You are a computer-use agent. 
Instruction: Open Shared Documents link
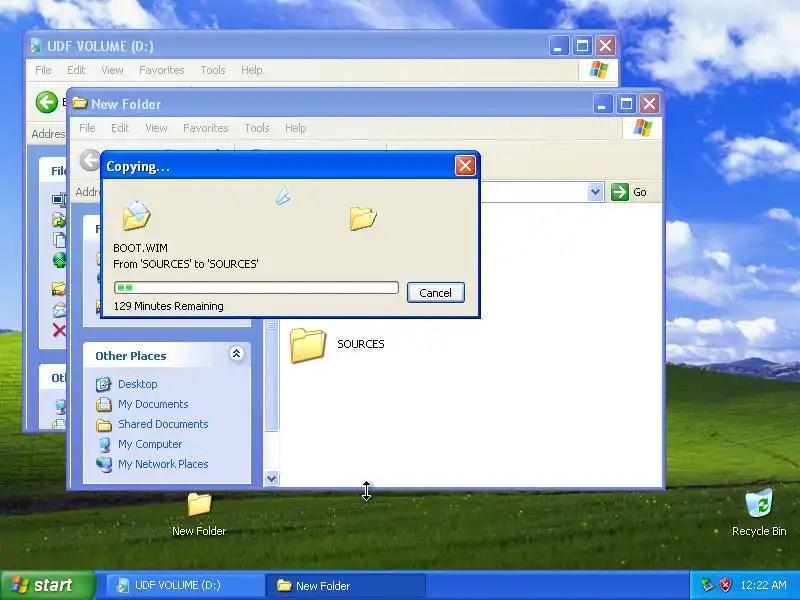(x=163, y=424)
